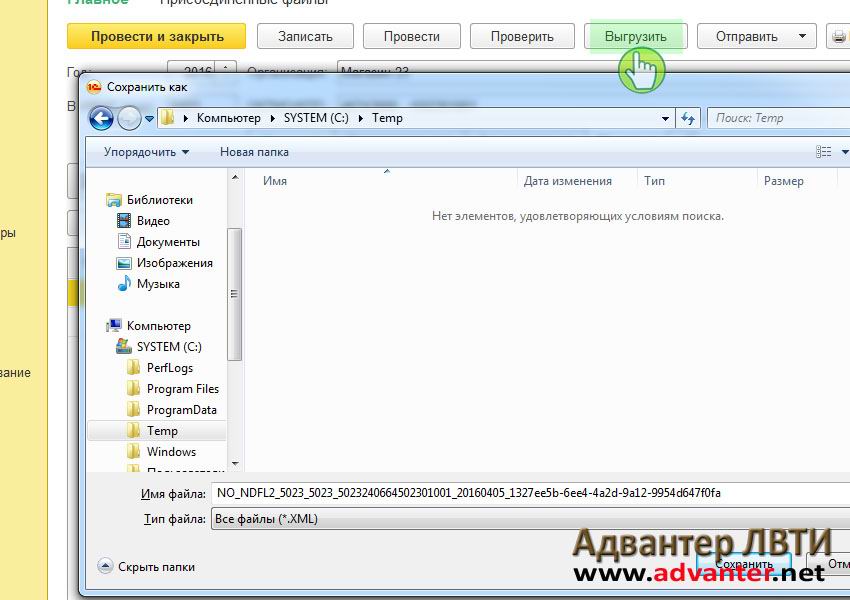Click the Документы page icon
Viewport: 850px width, 600px height.
click(x=124, y=241)
